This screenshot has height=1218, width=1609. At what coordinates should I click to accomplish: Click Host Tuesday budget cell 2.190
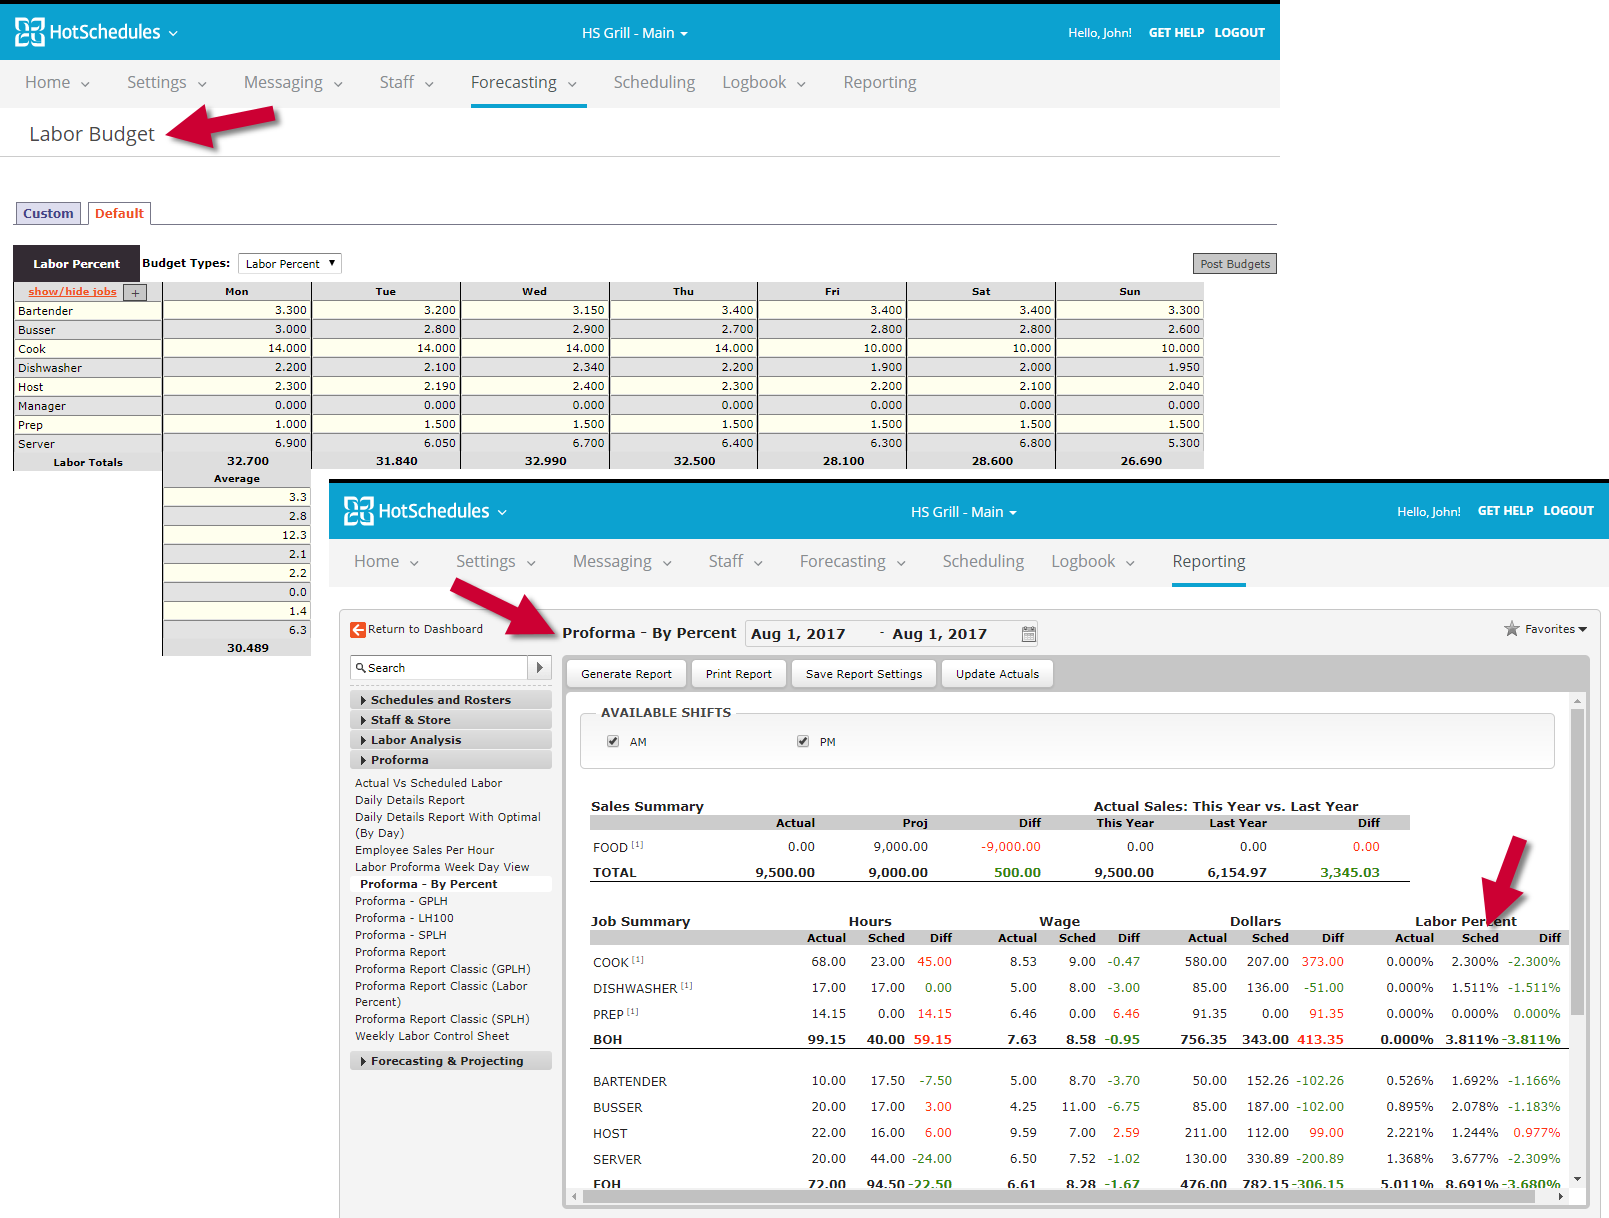click(x=386, y=387)
